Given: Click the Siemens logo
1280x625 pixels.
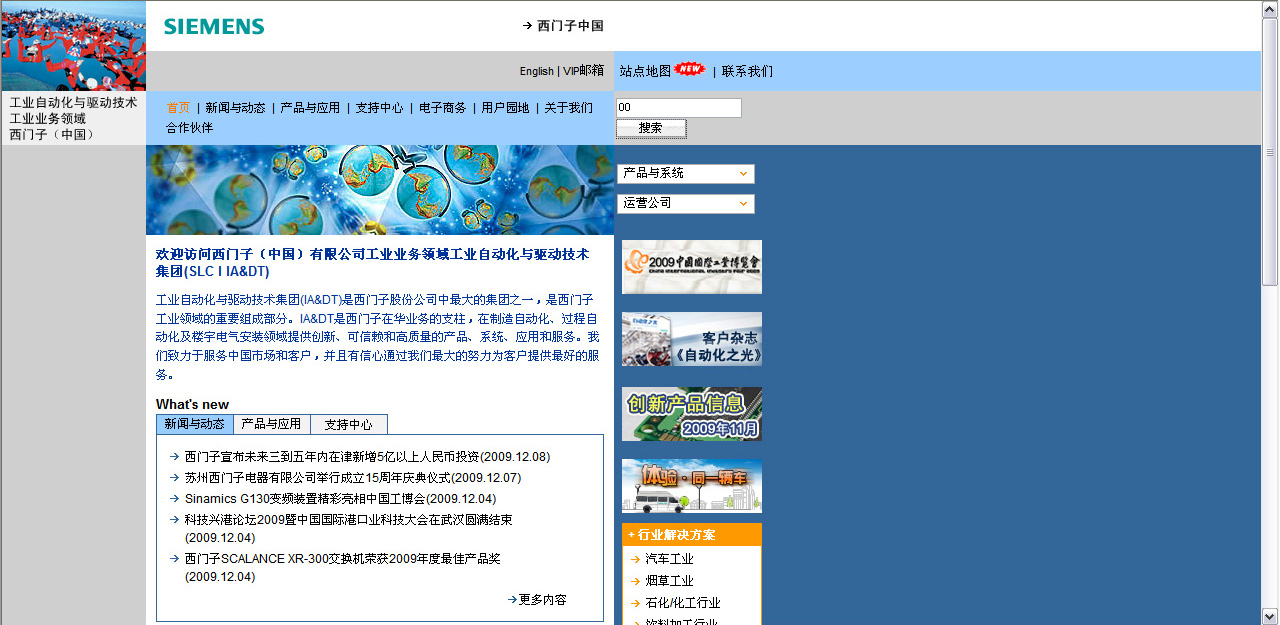Looking at the screenshot, I should (214, 27).
